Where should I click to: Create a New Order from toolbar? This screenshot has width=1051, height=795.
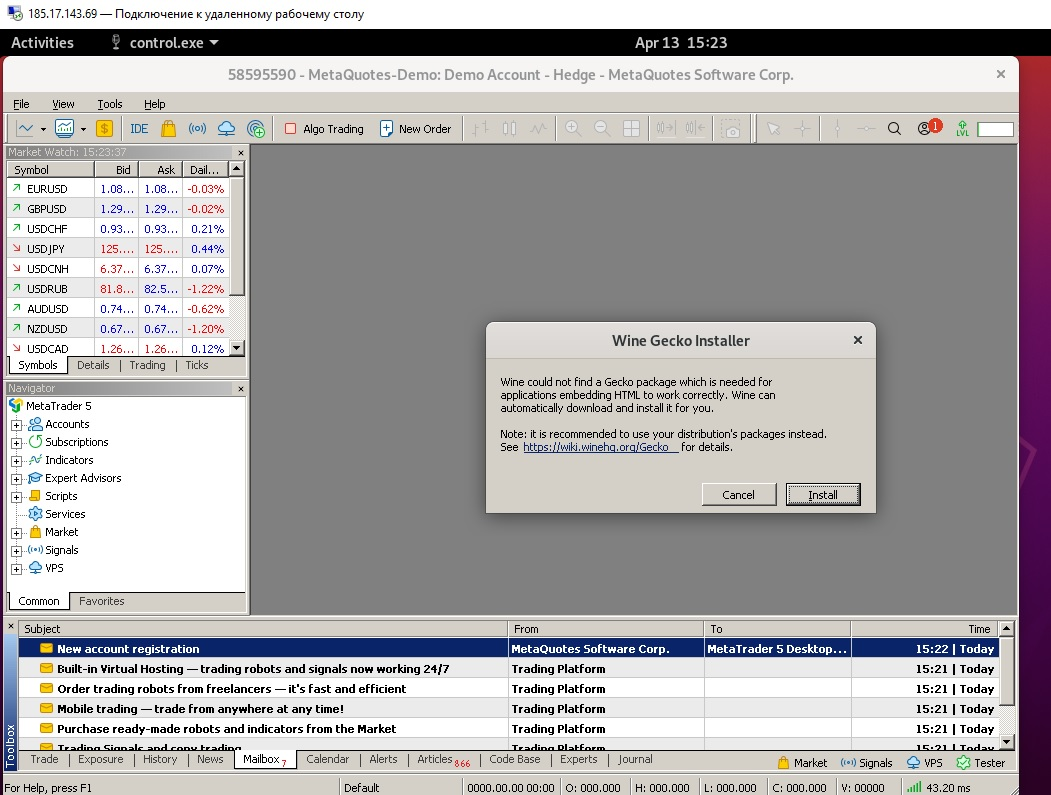416,129
